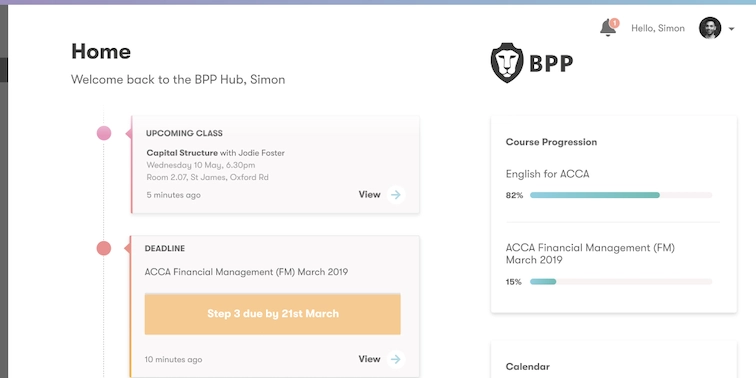Select the red timeline marker for Deadline

coord(104,248)
